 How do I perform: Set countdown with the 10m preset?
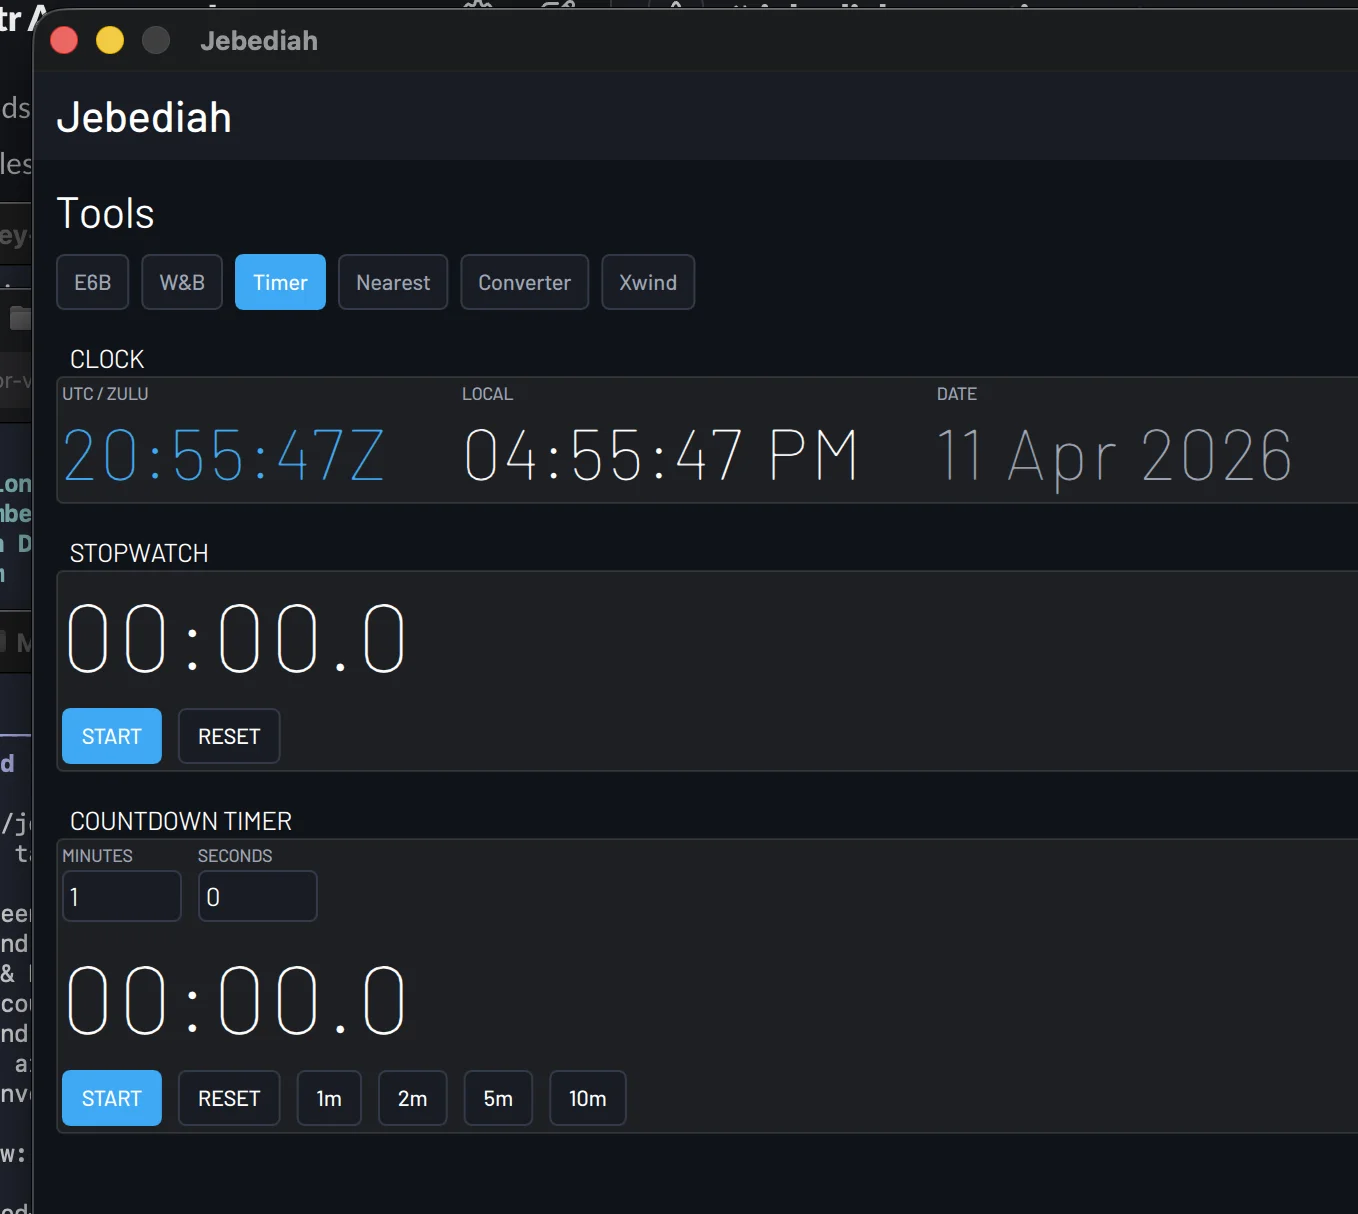coord(587,1097)
